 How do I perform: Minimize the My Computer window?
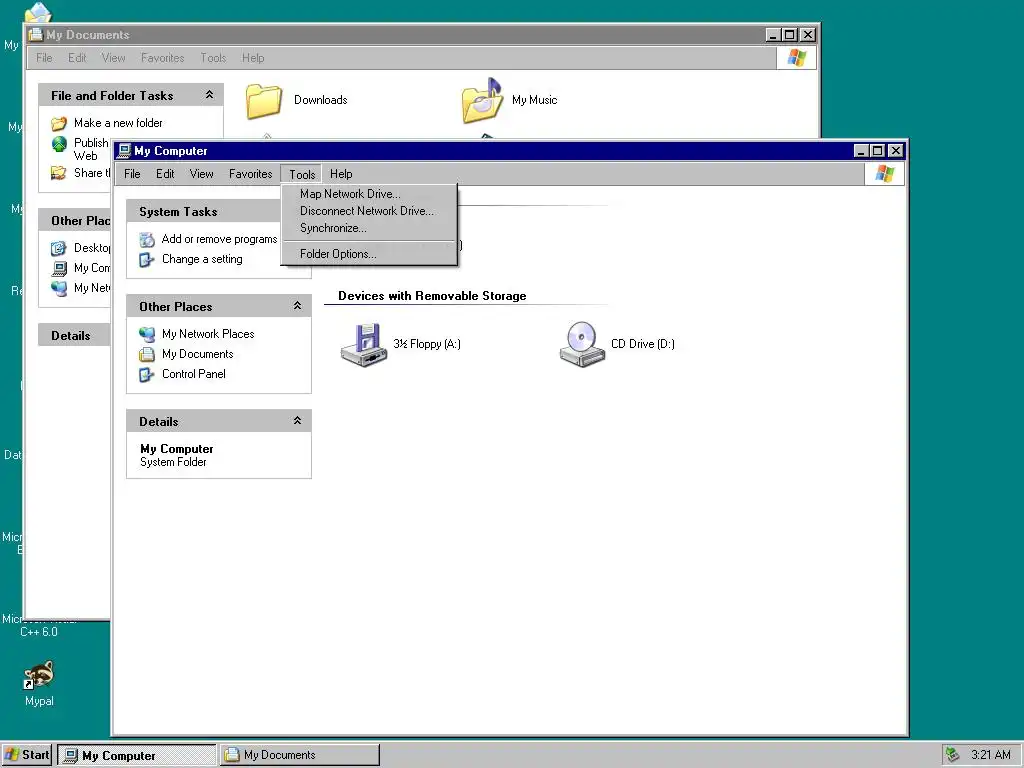(x=861, y=151)
